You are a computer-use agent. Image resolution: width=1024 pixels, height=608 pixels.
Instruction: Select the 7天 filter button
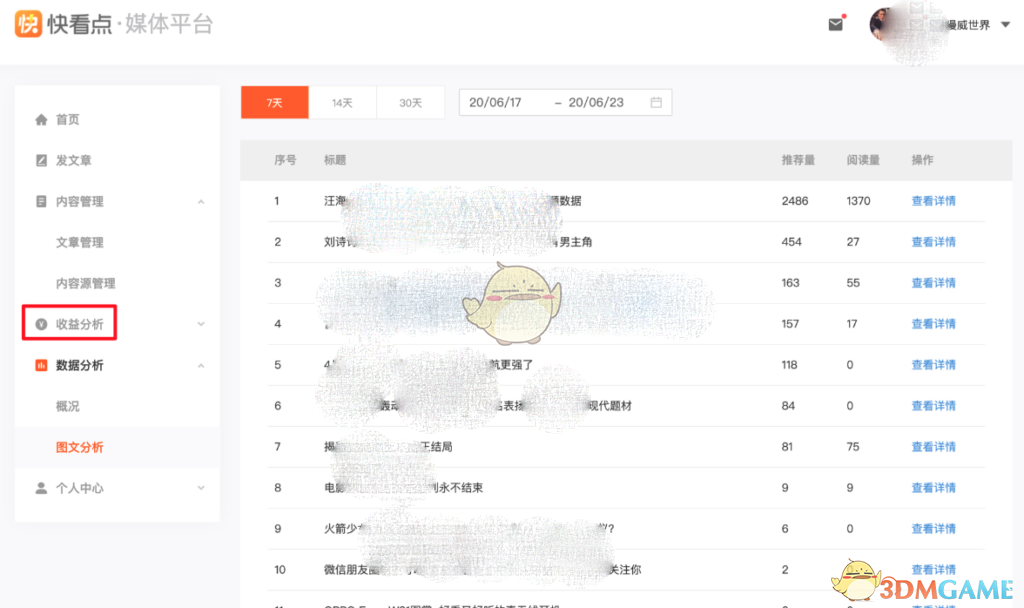tap(275, 102)
